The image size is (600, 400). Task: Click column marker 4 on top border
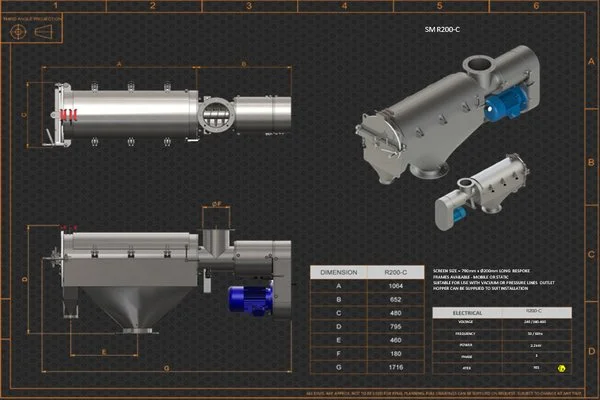pos(344,5)
